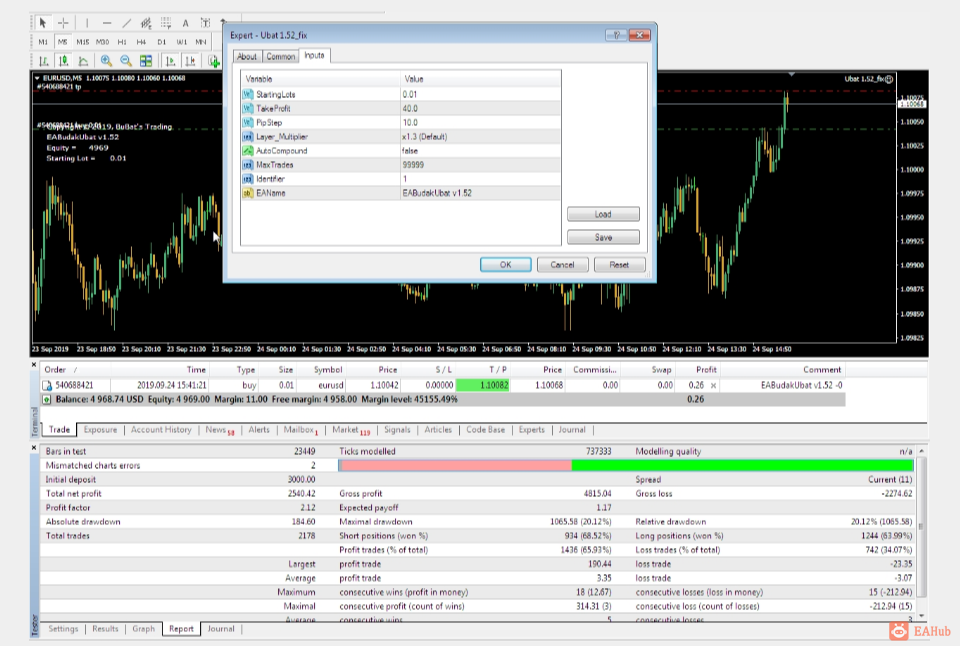Screen dimensions: 960x646
Task: Click the Cancel button
Action: tap(562, 265)
